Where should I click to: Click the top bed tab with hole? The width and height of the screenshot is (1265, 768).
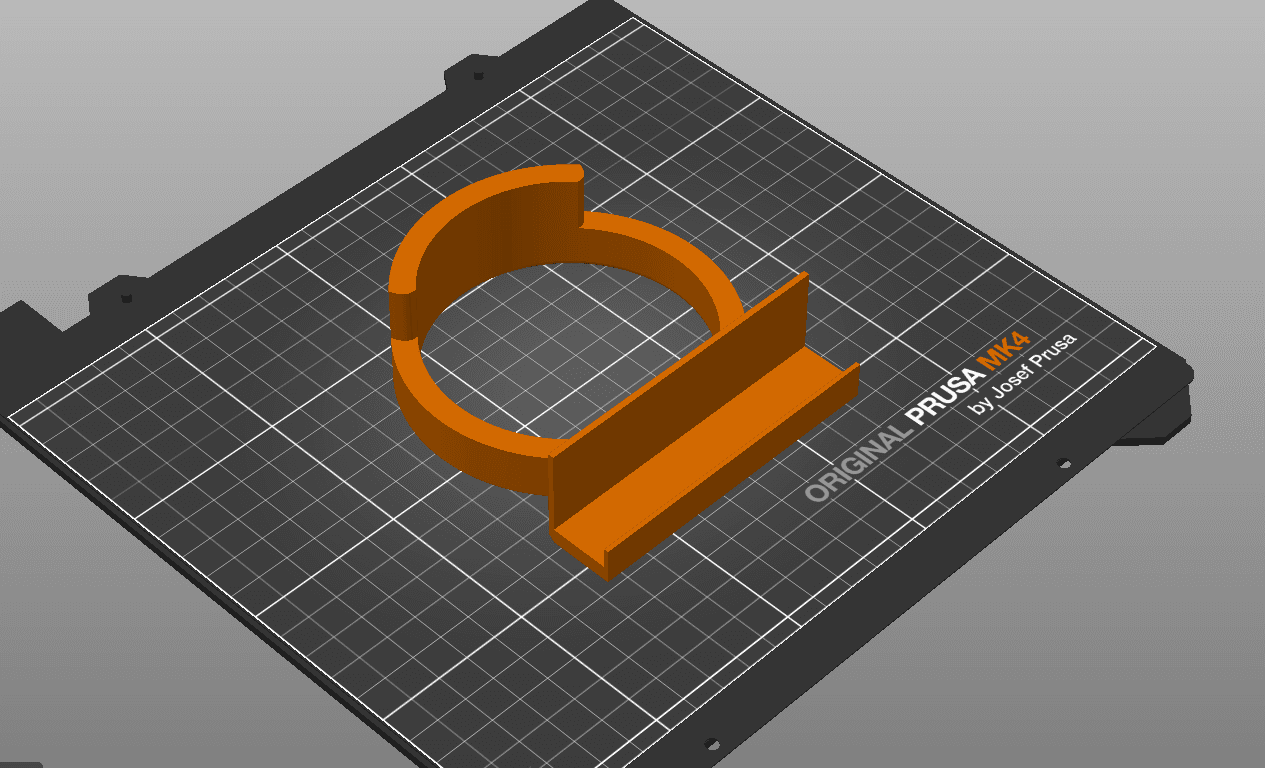coord(478,75)
